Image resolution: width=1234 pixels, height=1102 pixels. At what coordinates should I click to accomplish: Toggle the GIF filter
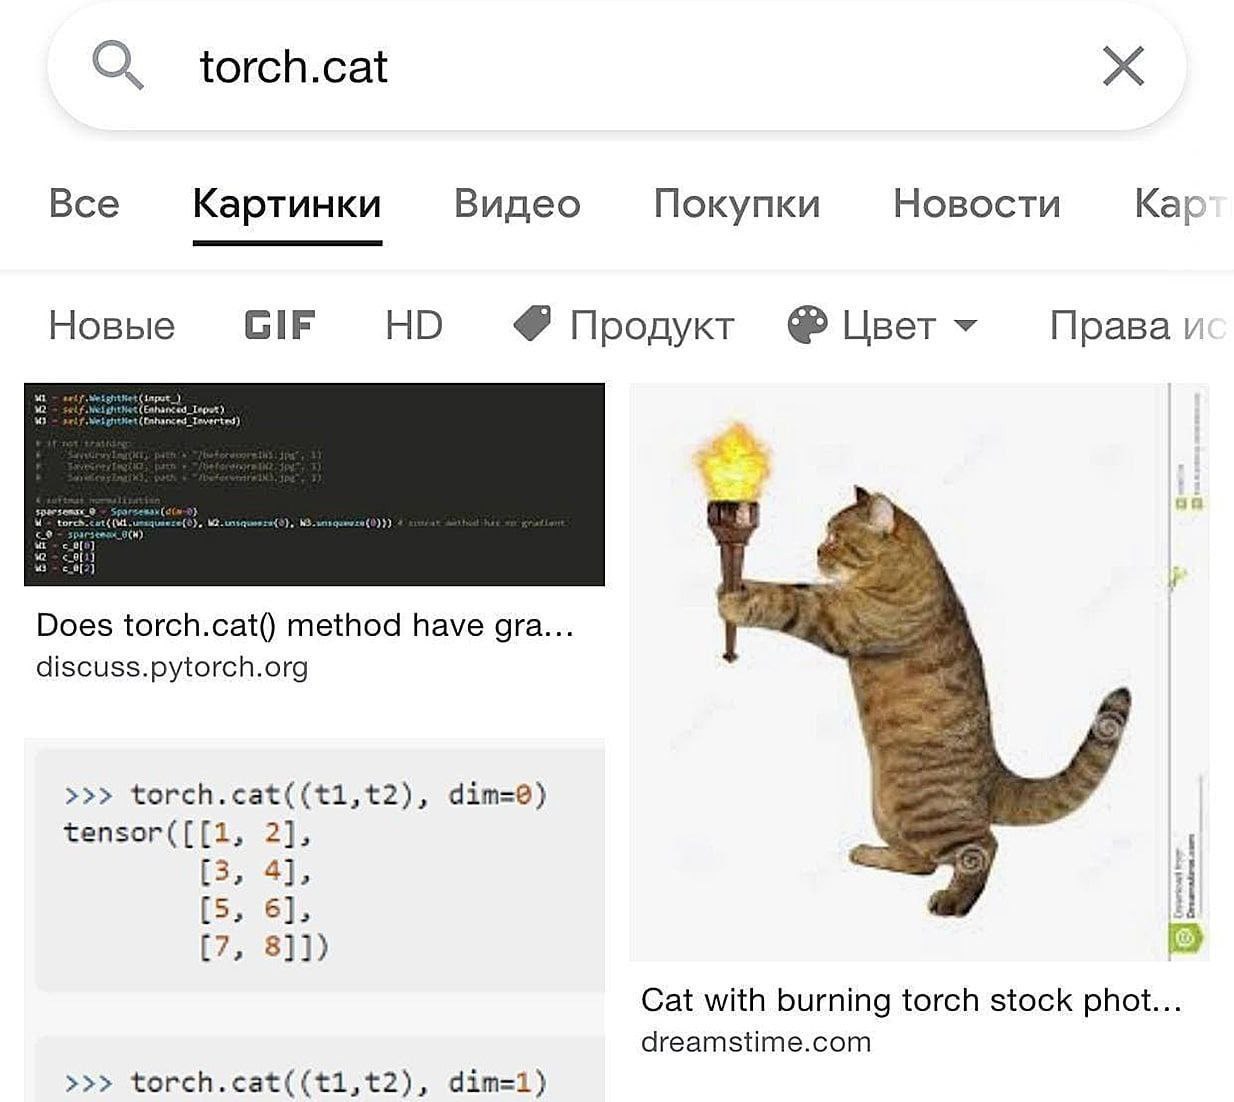click(x=280, y=325)
